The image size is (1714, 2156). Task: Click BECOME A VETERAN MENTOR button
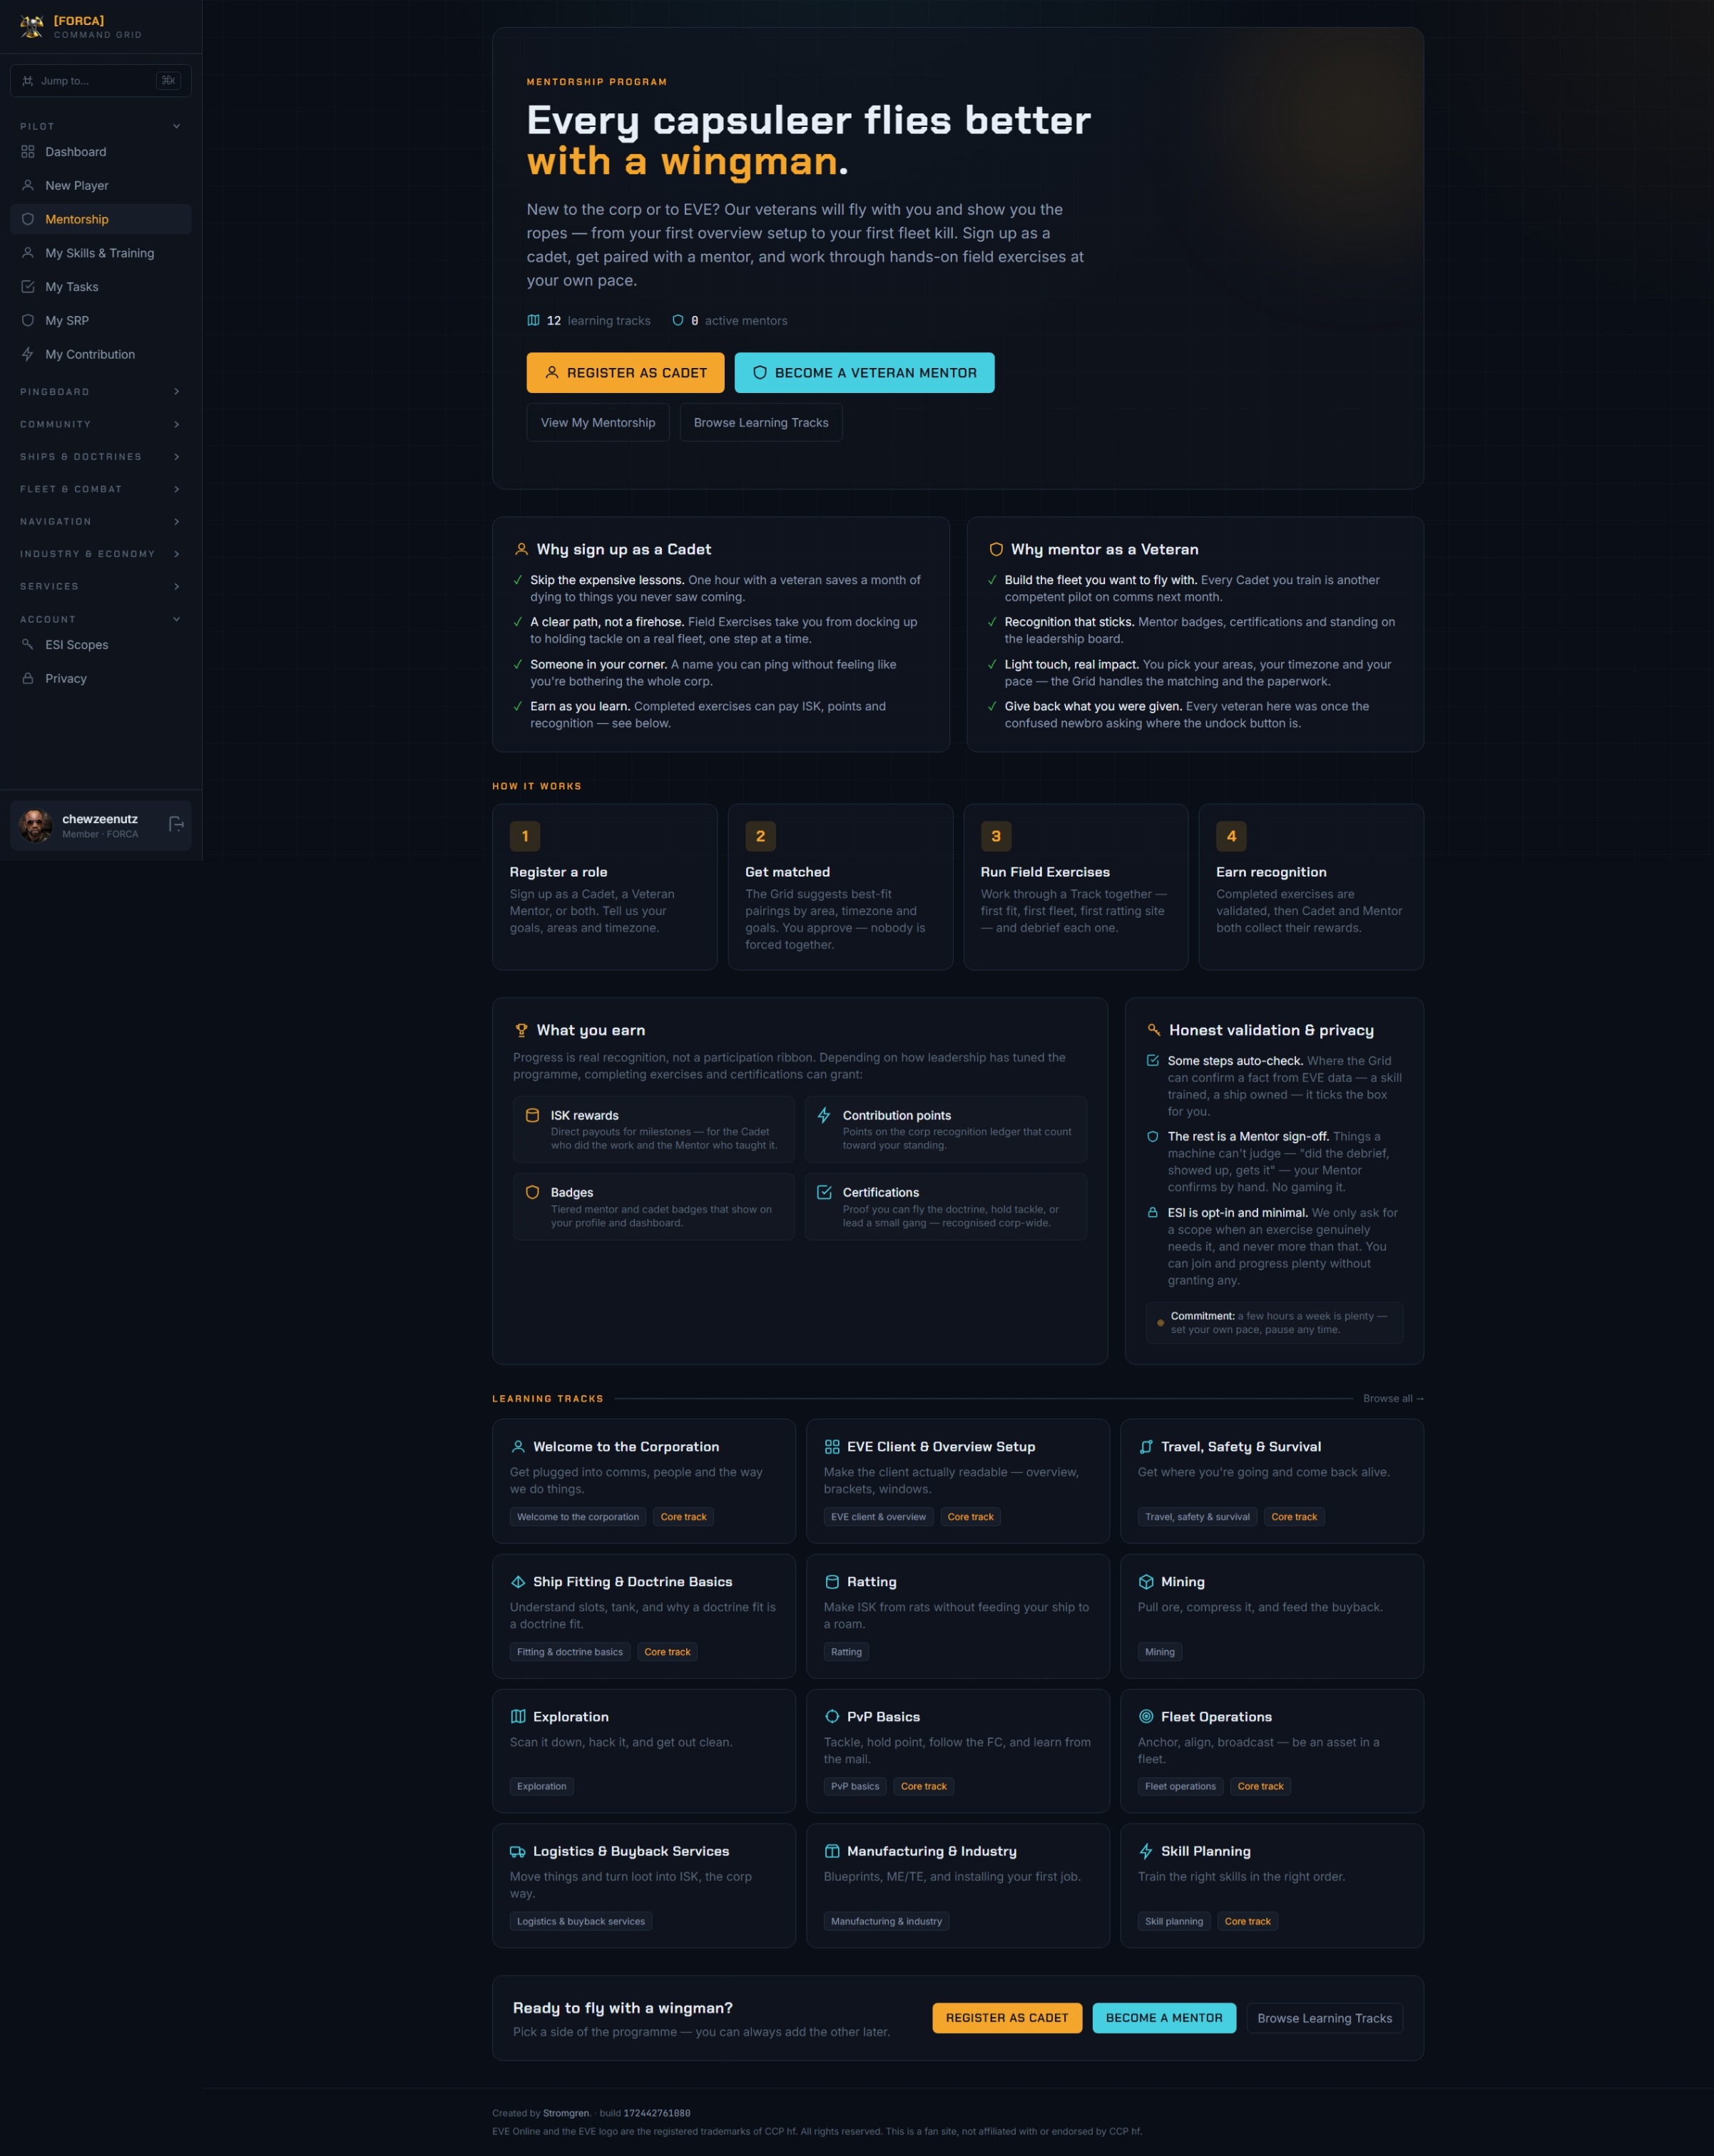click(x=864, y=373)
